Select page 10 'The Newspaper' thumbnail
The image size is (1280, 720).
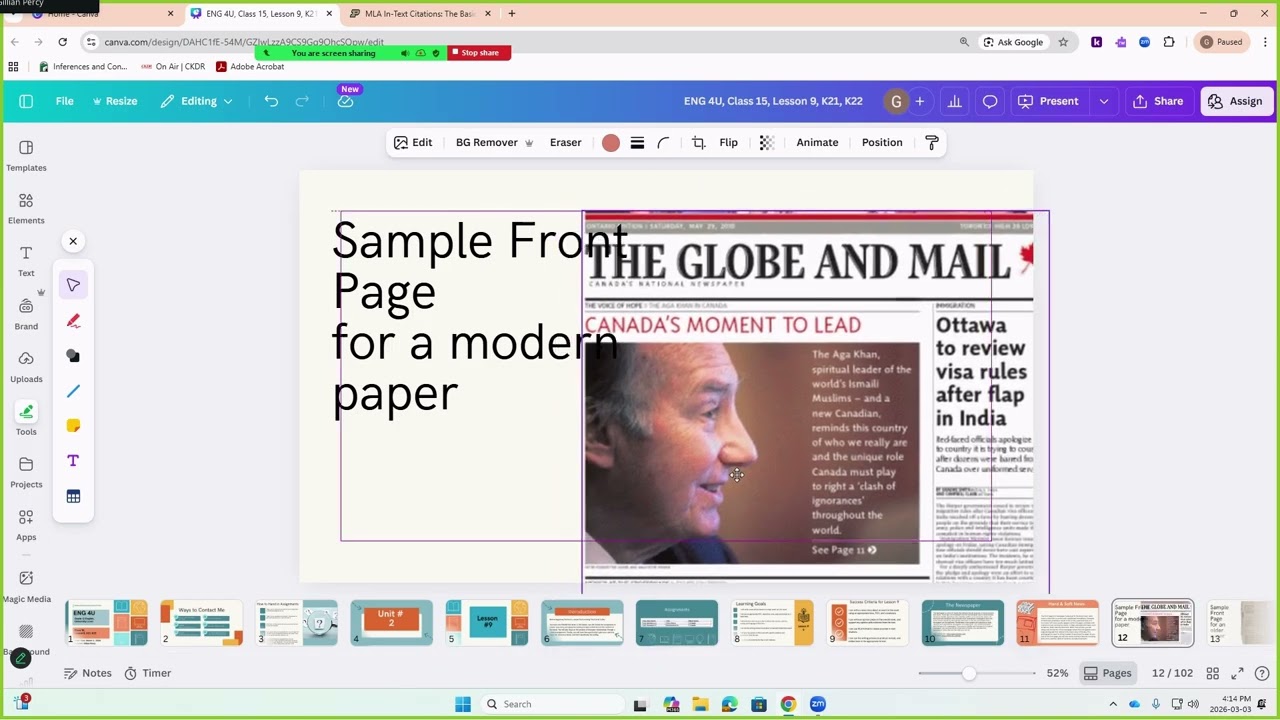962,623
